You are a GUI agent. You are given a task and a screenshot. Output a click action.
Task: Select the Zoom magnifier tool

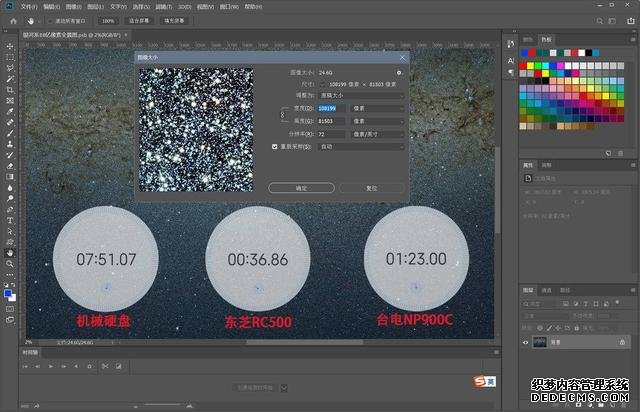click(x=10, y=264)
